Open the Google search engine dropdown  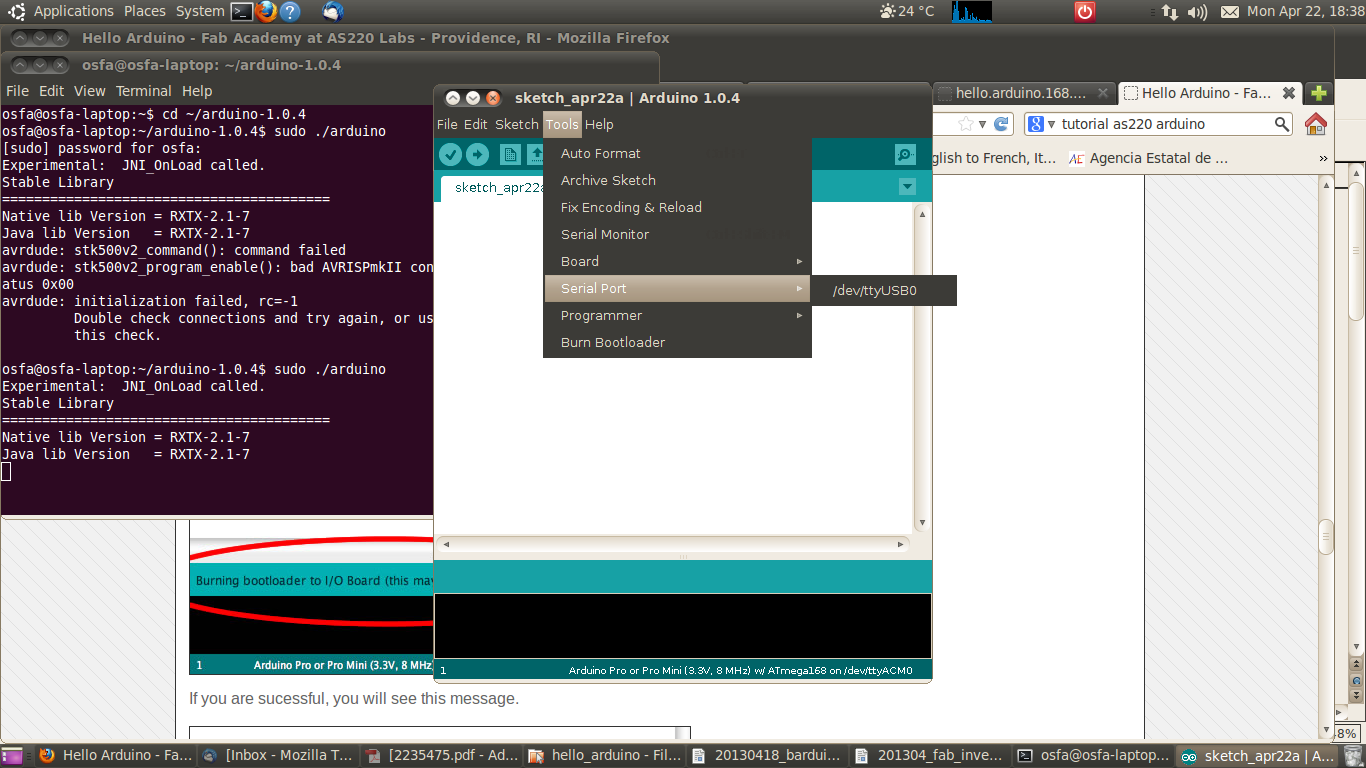point(1041,124)
